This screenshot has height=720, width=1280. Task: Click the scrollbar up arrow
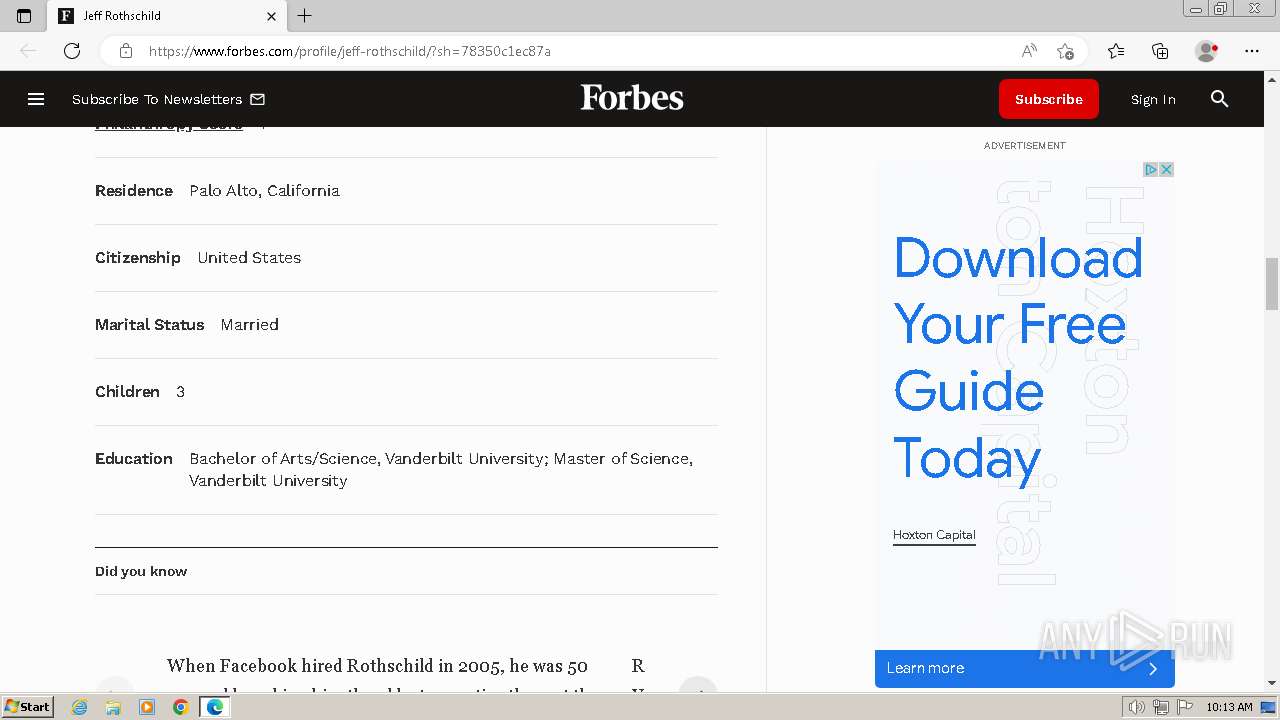tap(1272, 78)
